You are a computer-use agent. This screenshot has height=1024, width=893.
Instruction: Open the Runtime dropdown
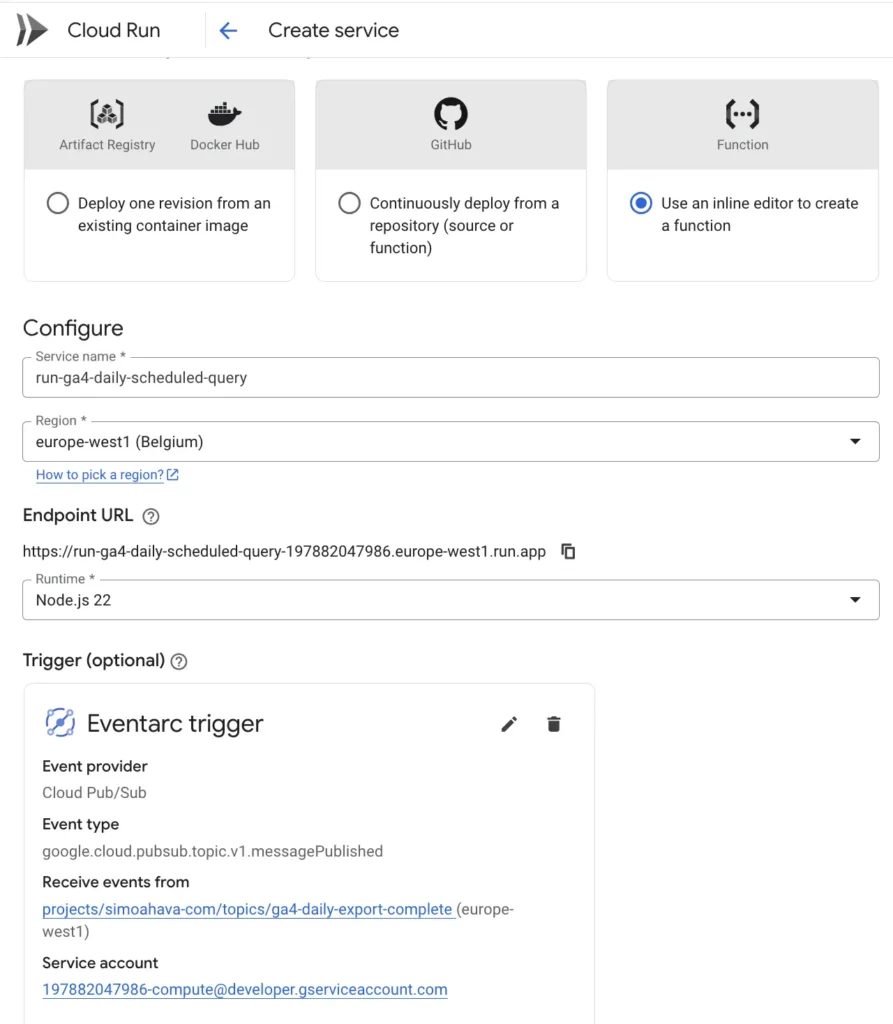click(x=855, y=600)
